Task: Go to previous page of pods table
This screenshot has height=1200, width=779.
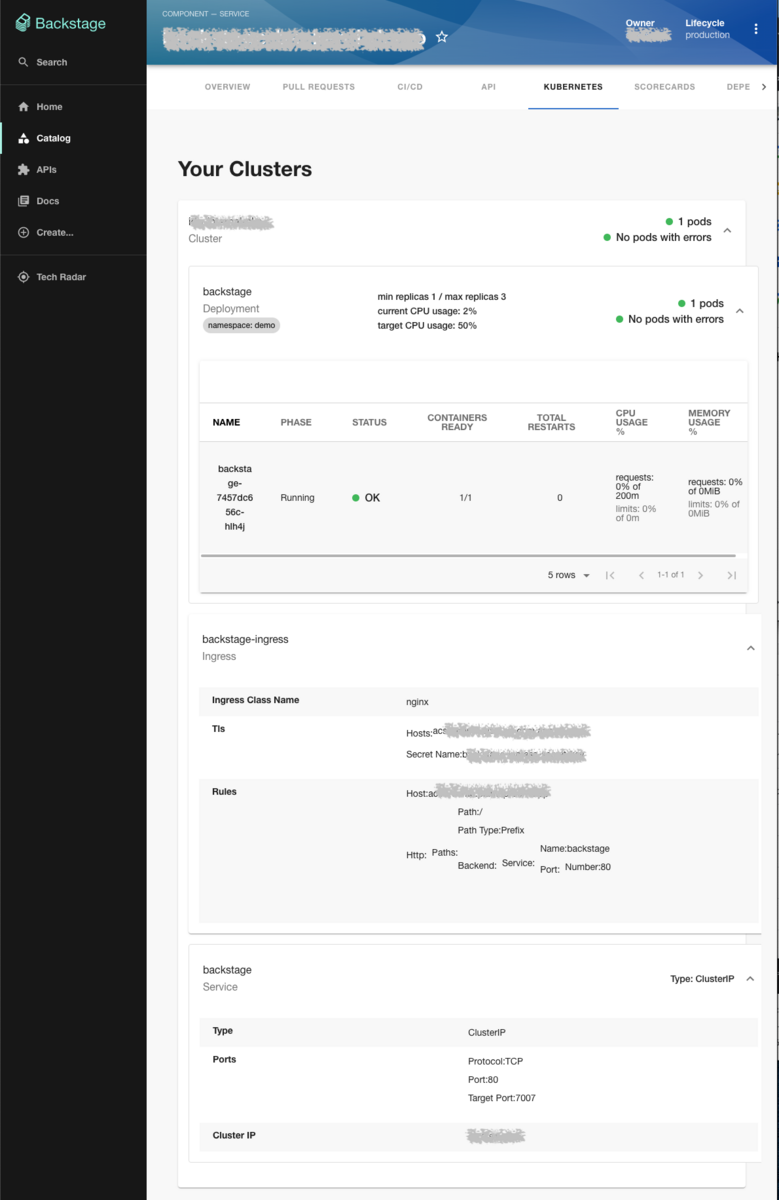Action: coord(641,575)
